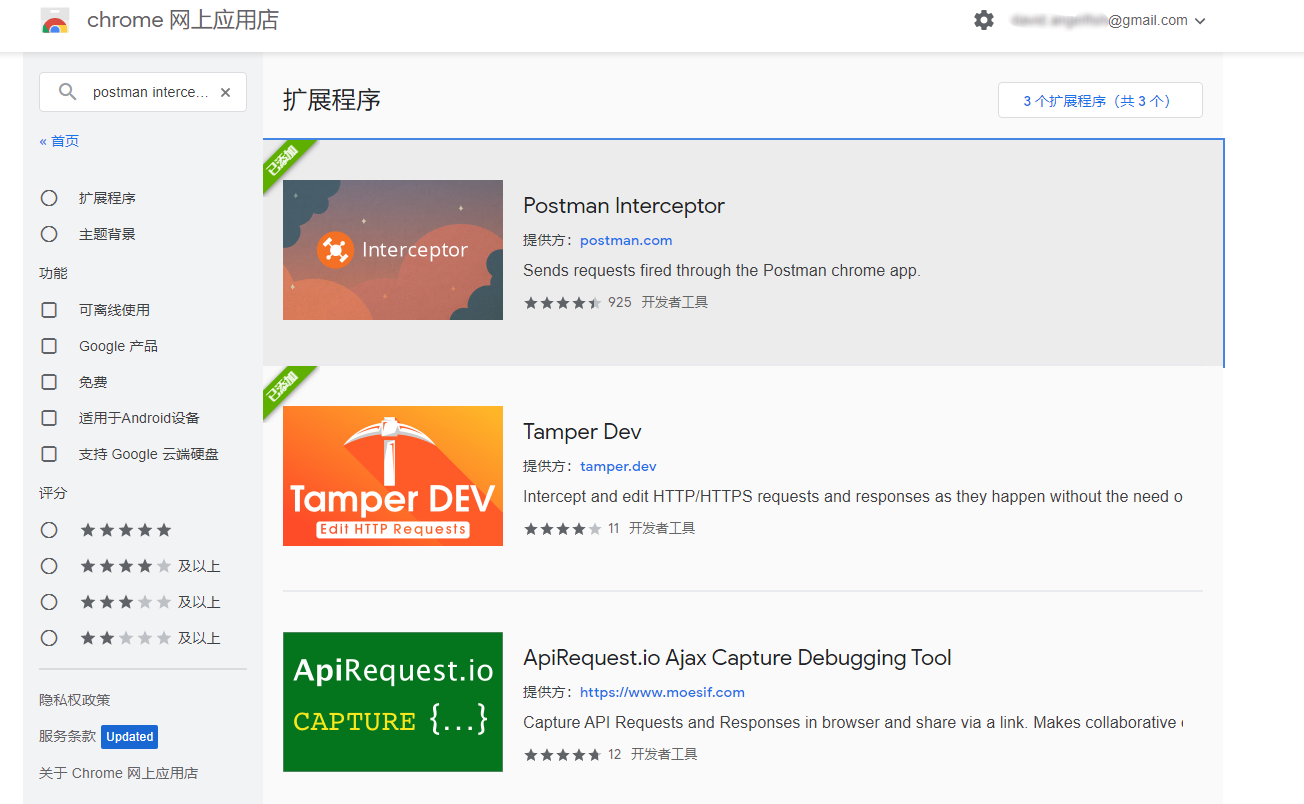Open the postman.com provider link

[626, 240]
